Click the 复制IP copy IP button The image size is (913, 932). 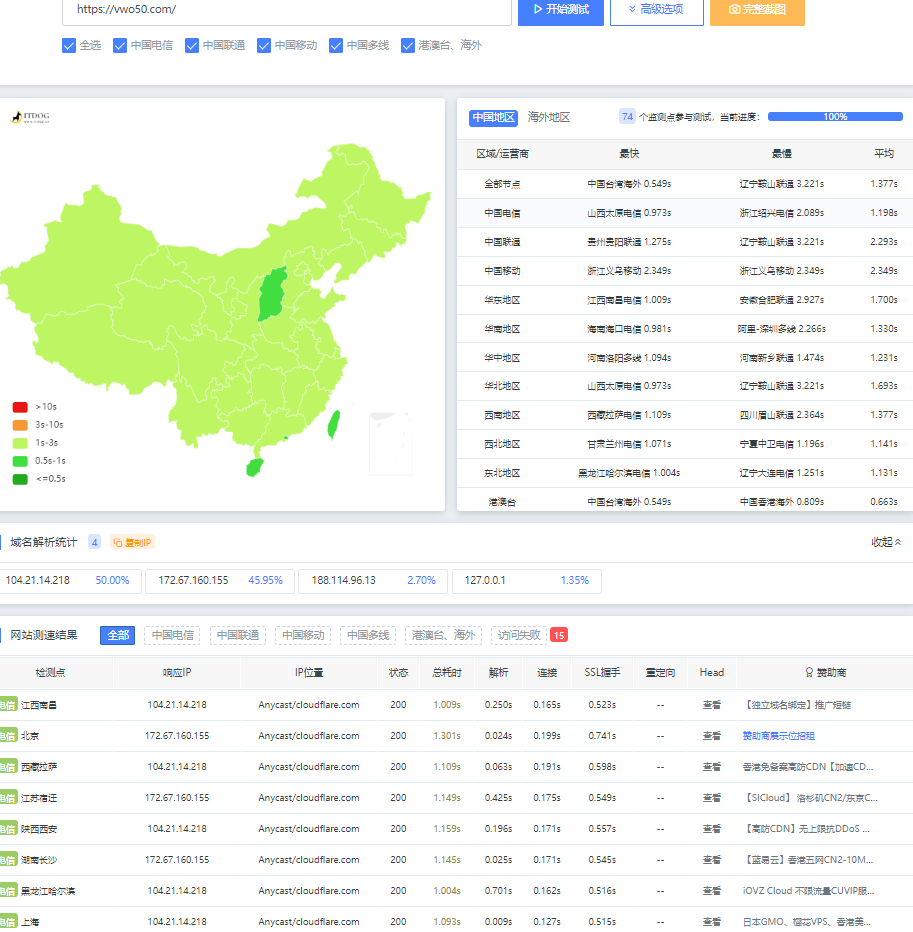(x=132, y=543)
